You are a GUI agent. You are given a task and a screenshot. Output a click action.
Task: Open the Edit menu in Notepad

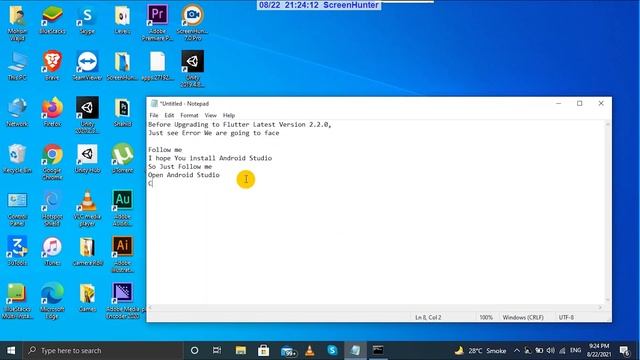(x=169, y=115)
